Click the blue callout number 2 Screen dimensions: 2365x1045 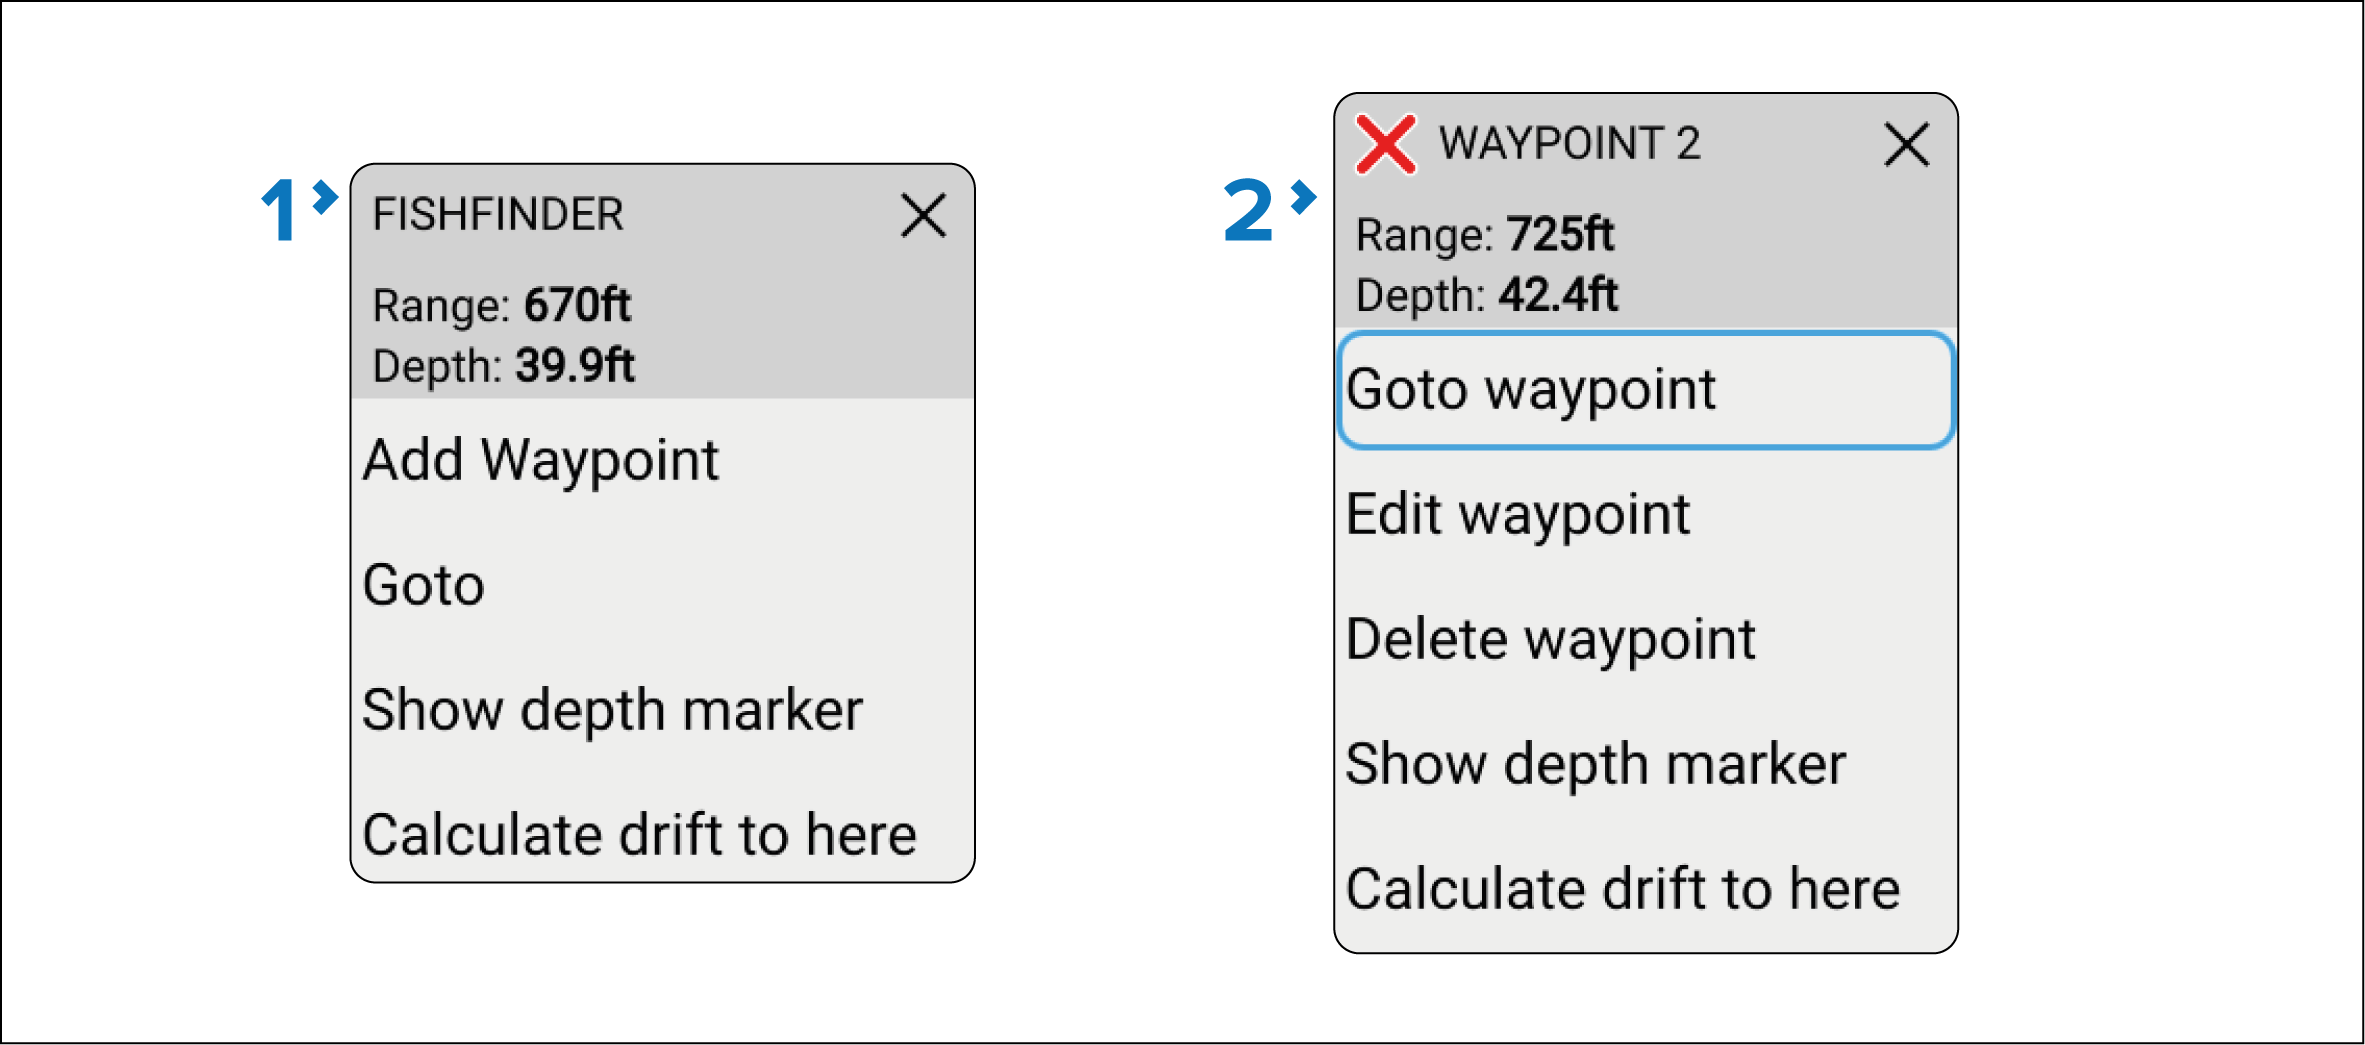(1248, 210)
